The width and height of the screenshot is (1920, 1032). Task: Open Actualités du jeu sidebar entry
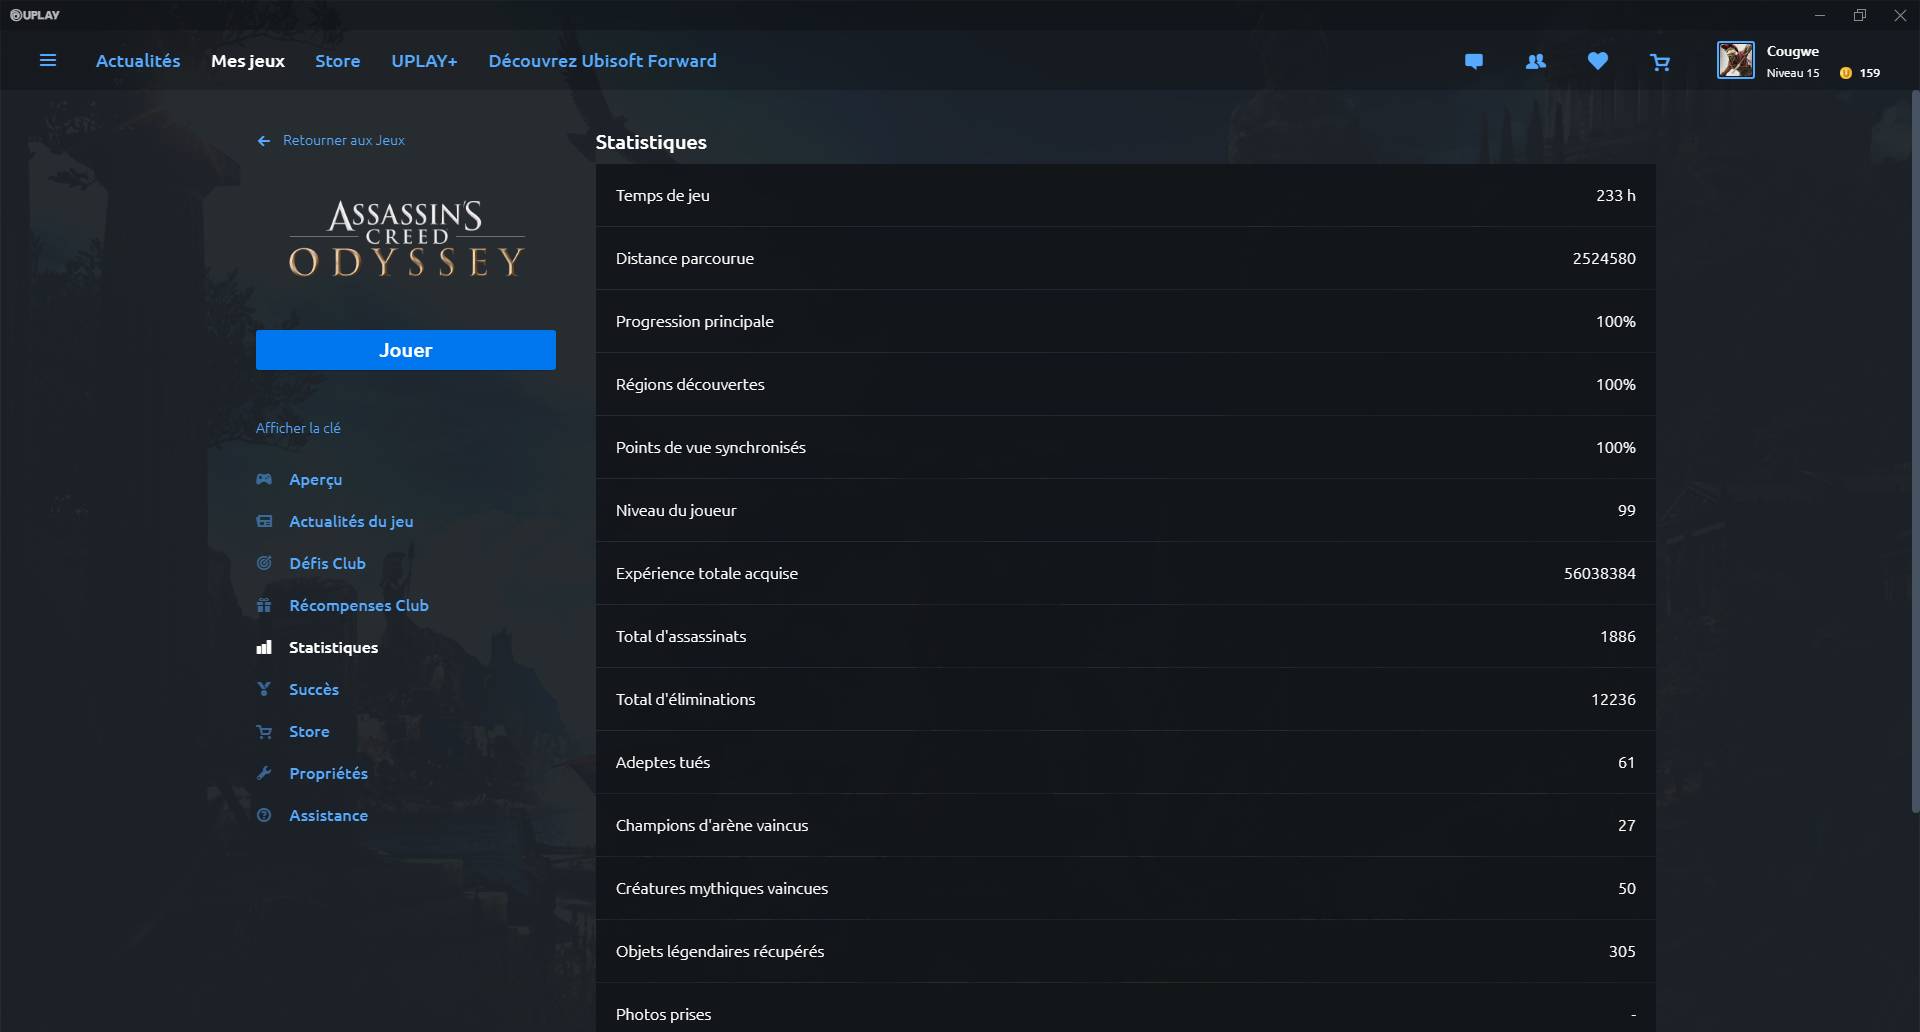[x=351, y=522]
